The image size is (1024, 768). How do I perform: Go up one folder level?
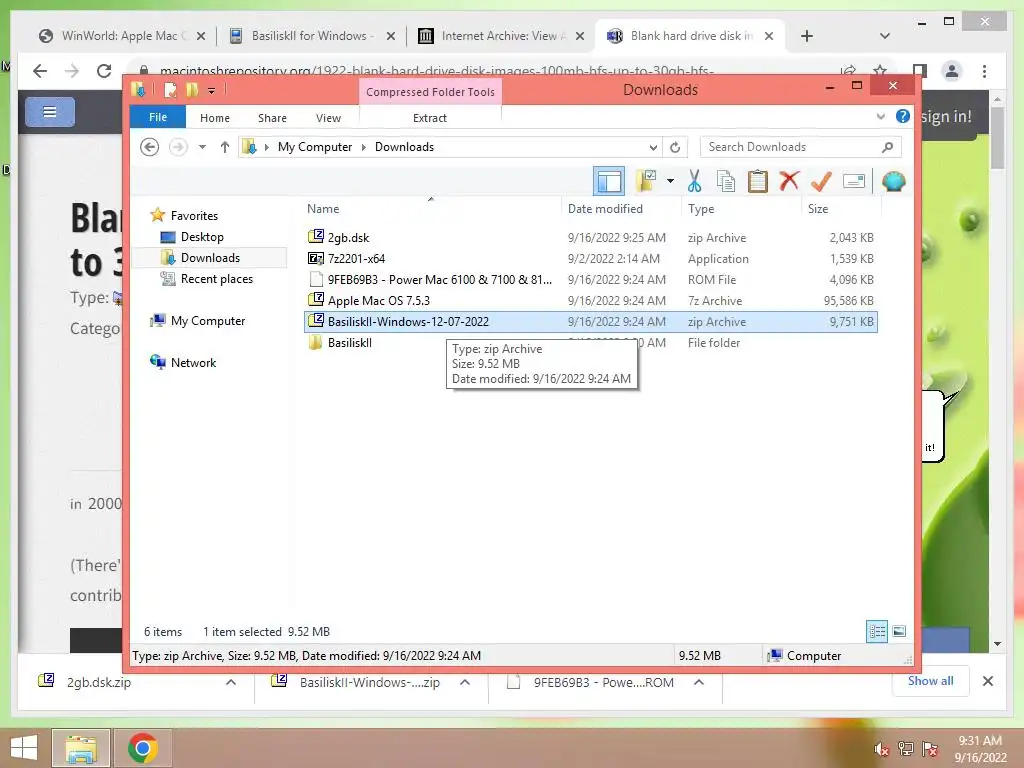225,147
